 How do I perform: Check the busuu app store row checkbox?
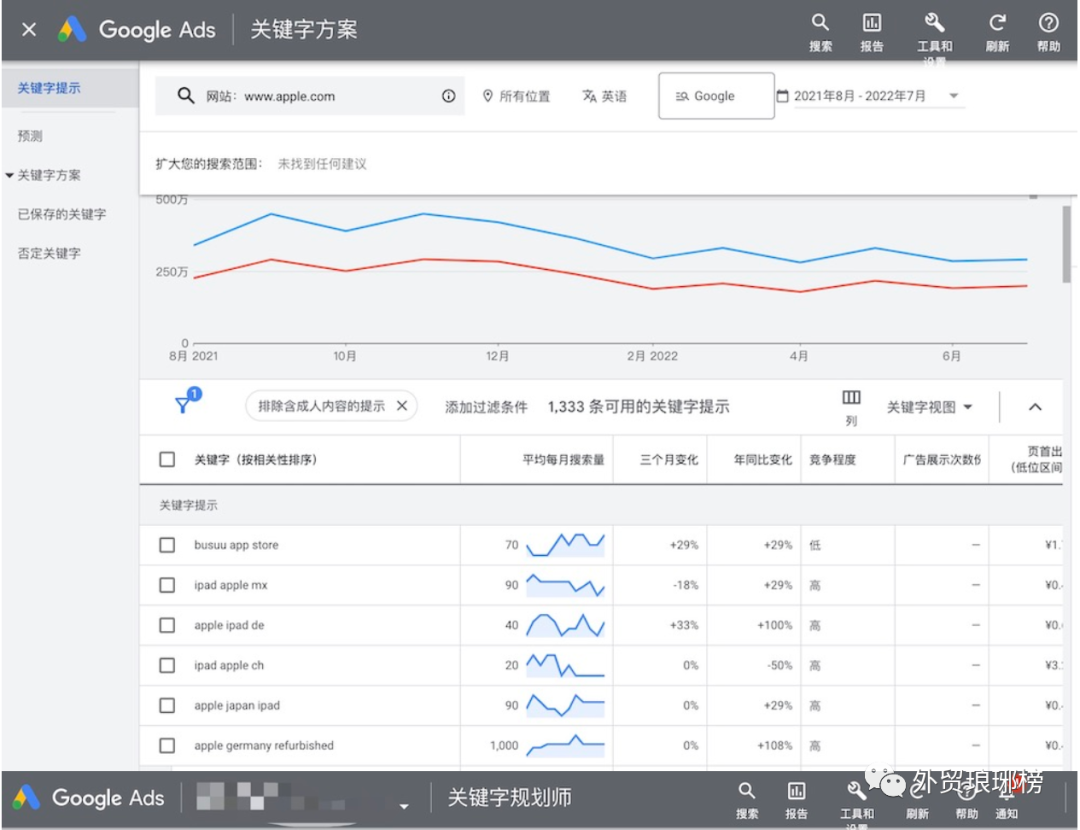[x=167, y=545]
